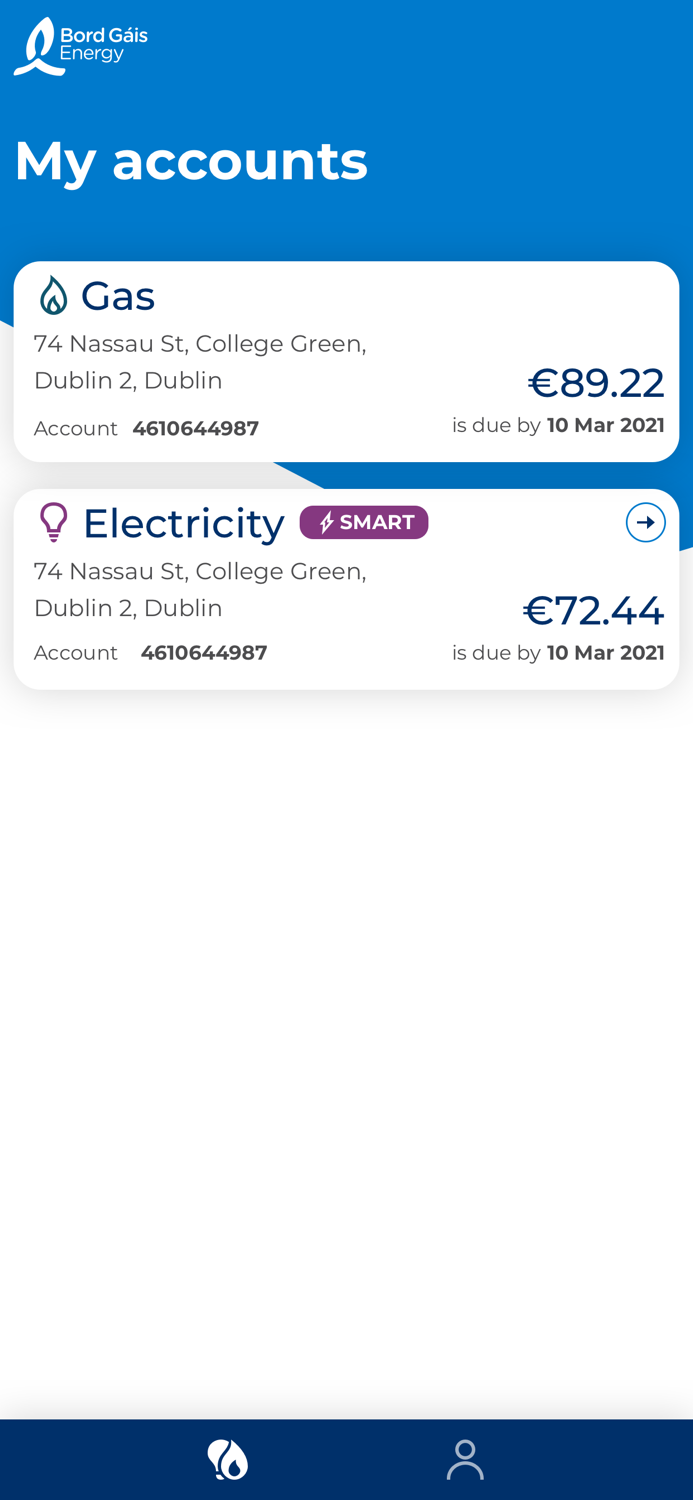
Task: Open the accounts flame icon in bottom navigation
Action: (228, 1459)
